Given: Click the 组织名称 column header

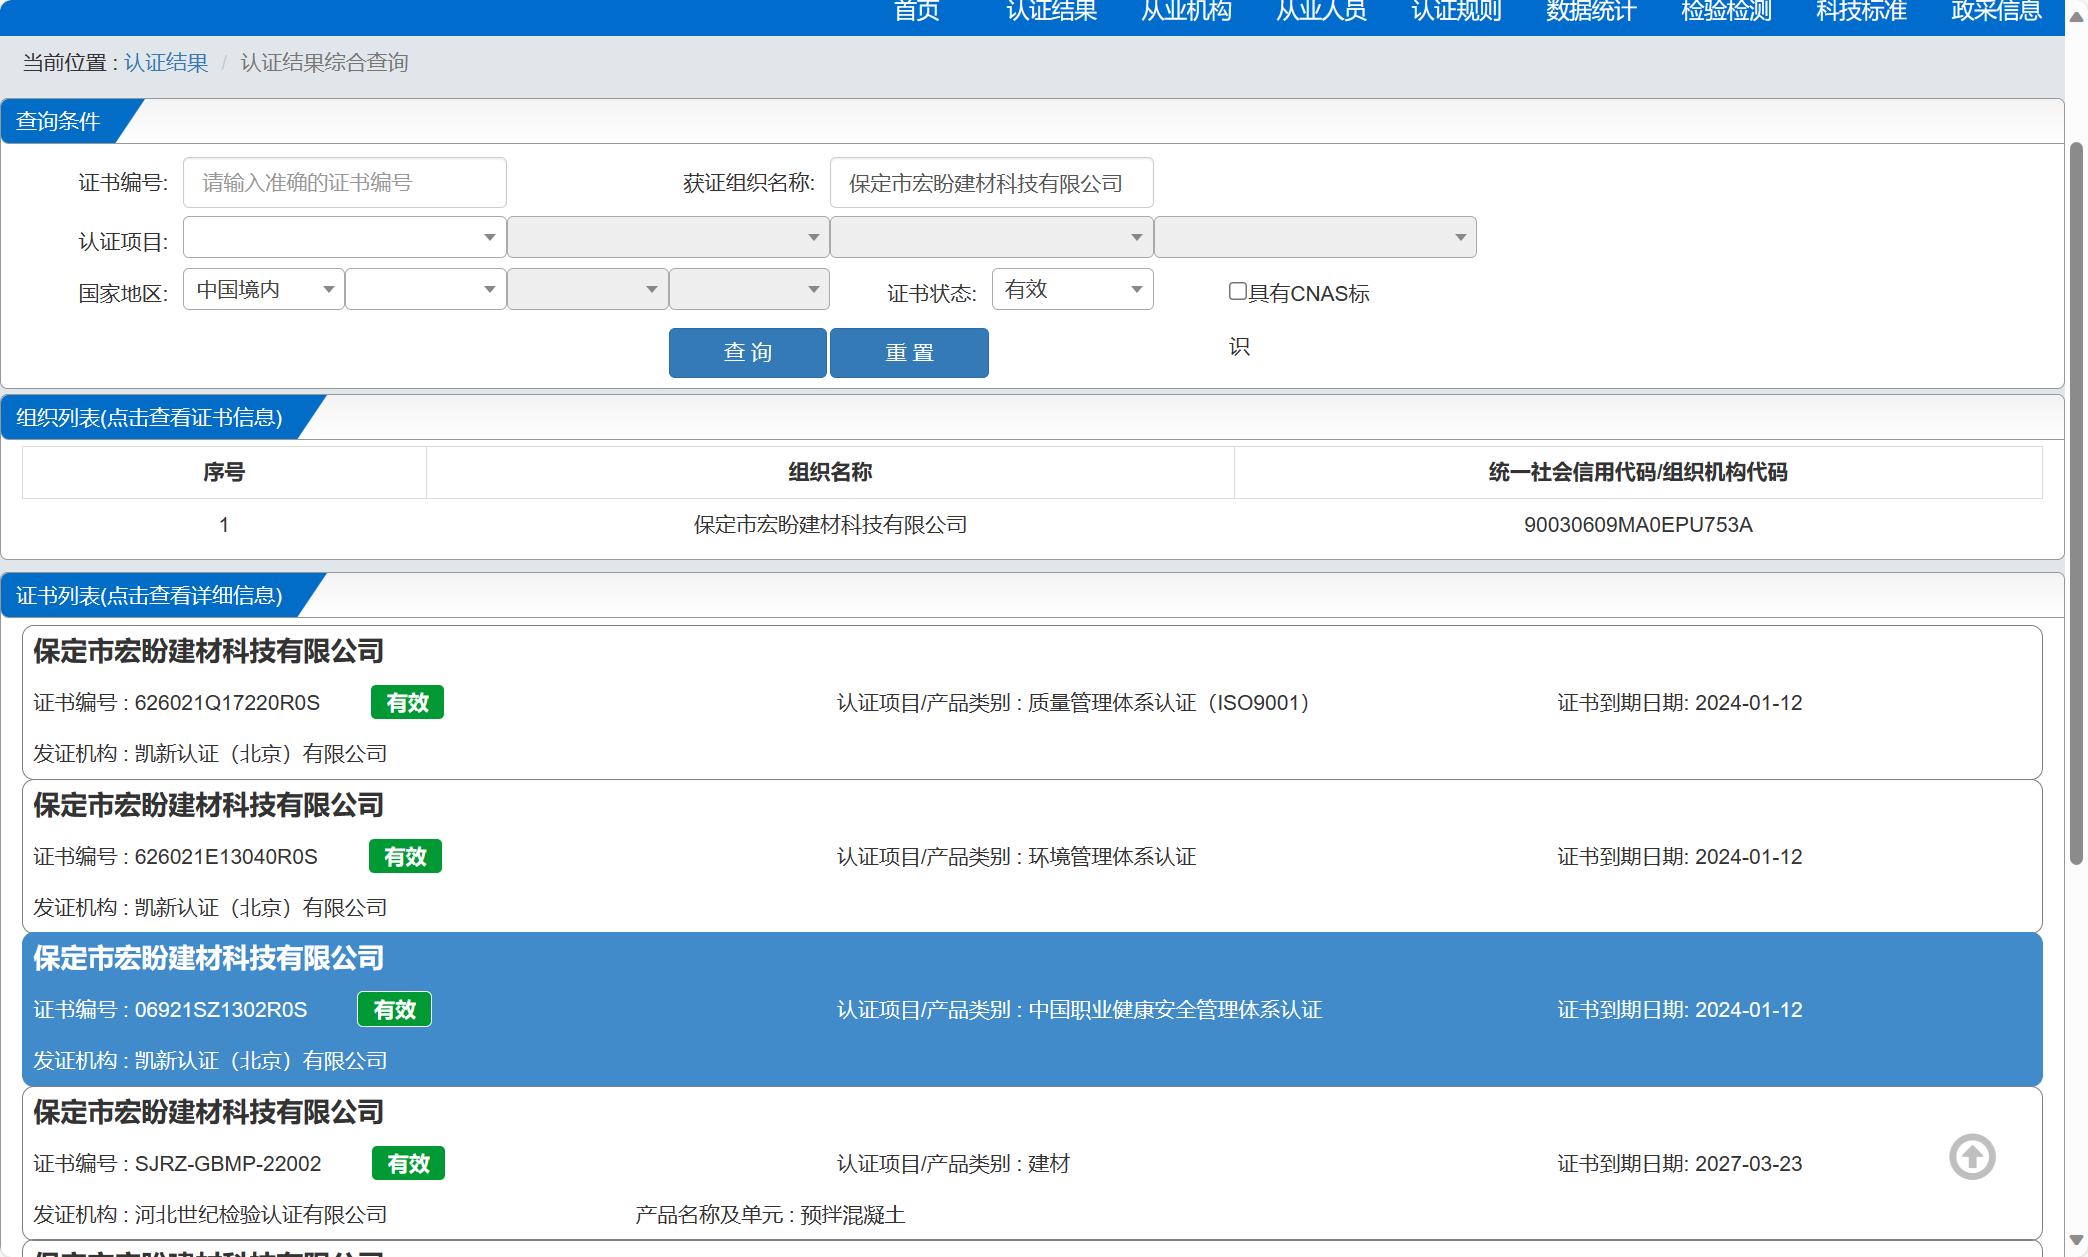Looking at the screenshot, I should click(830, 472).
